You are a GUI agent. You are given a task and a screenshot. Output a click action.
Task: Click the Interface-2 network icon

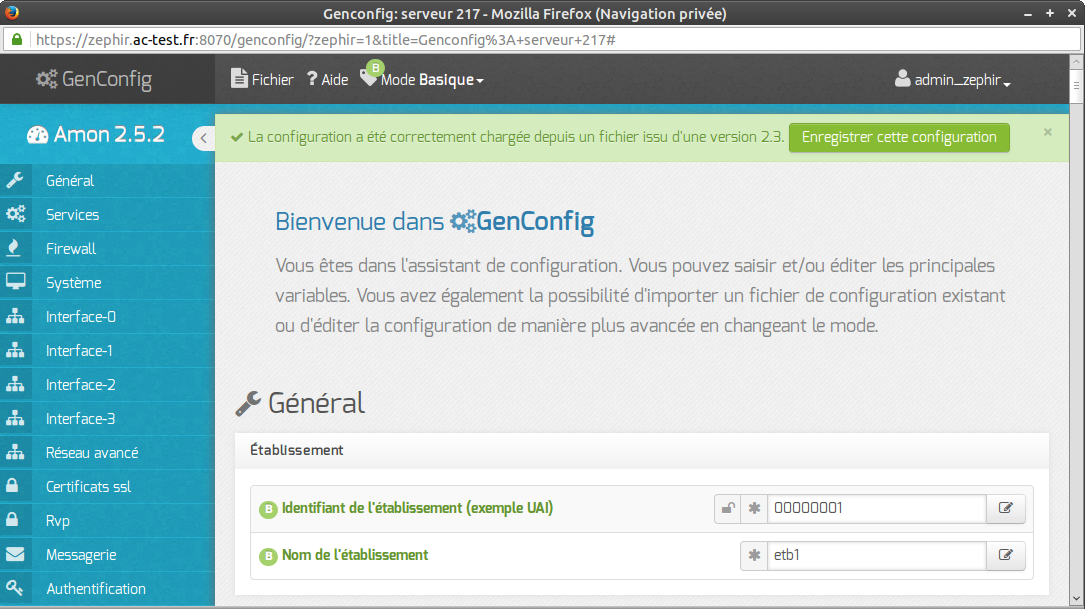pyautogui.click(x=15, y=384)
